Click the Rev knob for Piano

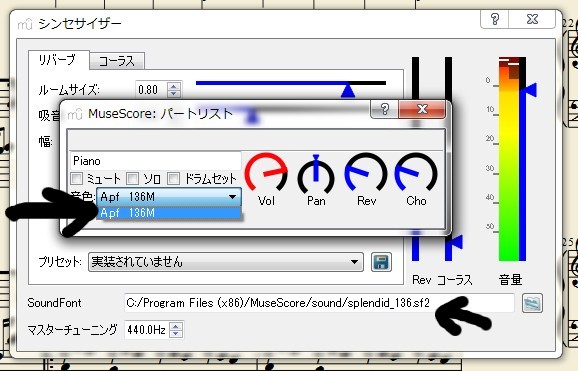[366, 173]
